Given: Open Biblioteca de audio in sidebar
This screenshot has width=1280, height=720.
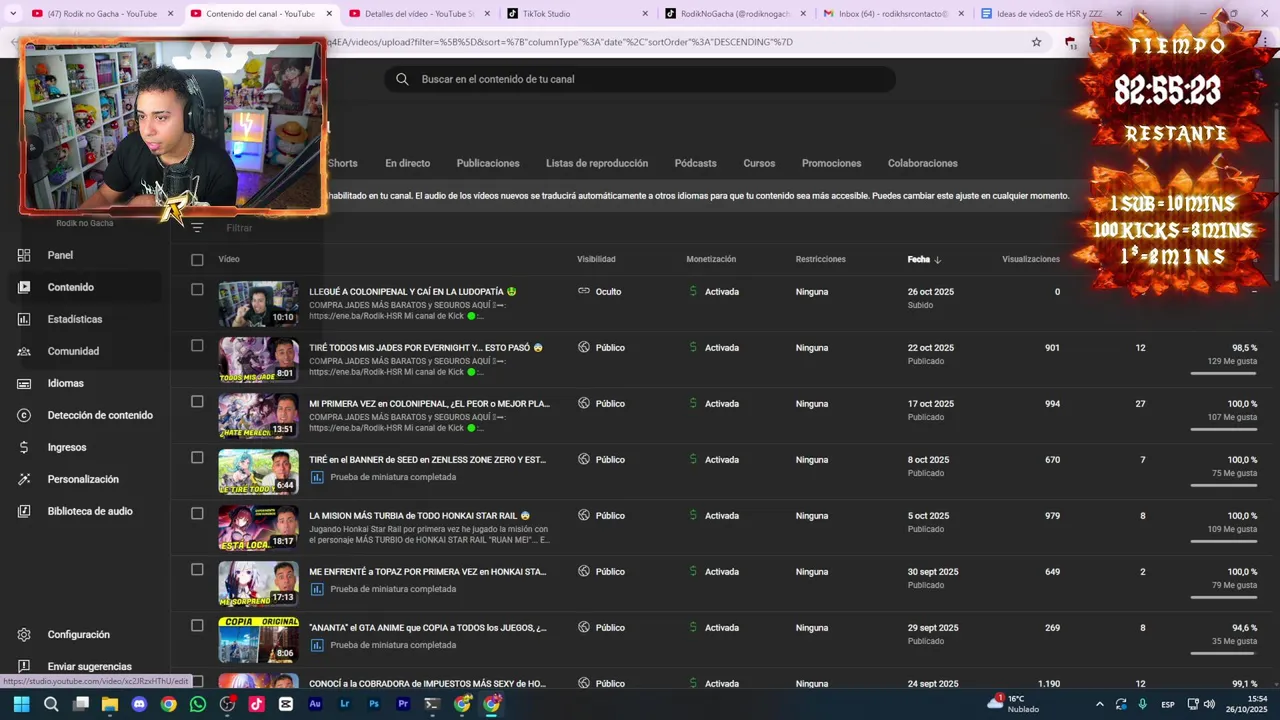Looking at the screenshot, I should [x=90, y=511].
